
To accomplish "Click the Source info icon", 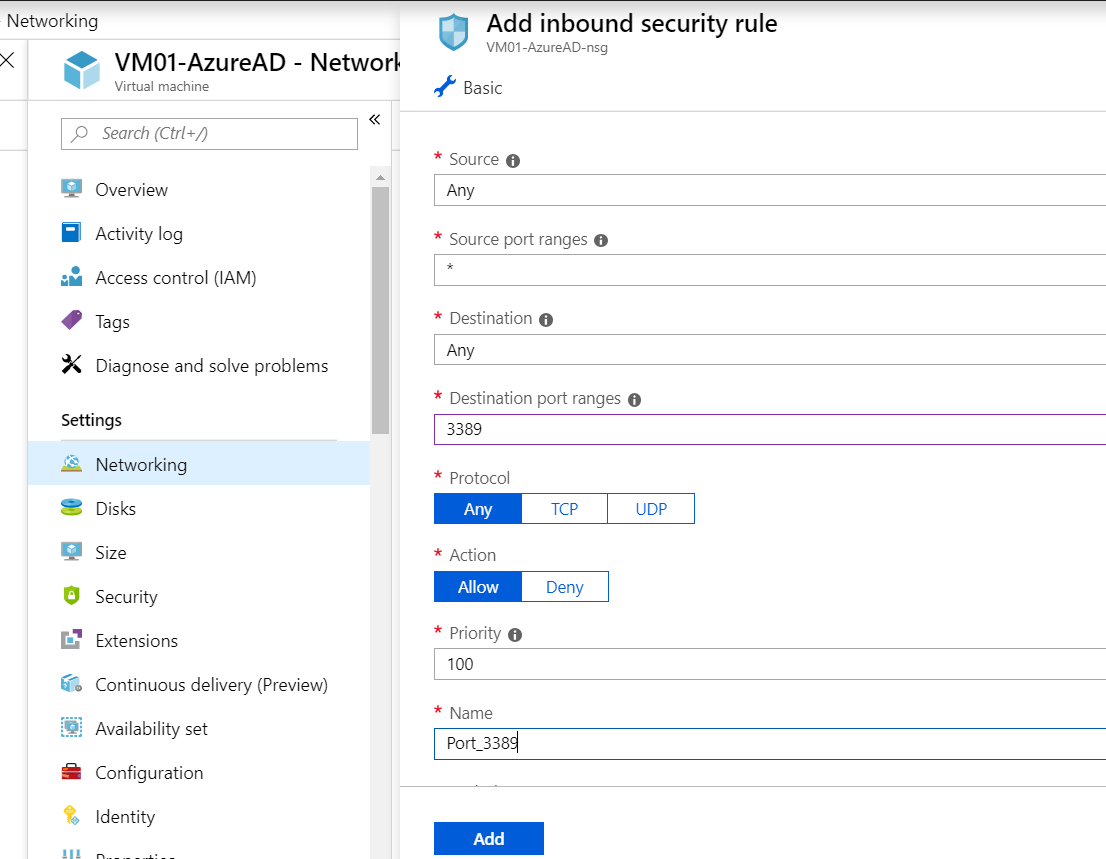I will (x=513, y=160).
